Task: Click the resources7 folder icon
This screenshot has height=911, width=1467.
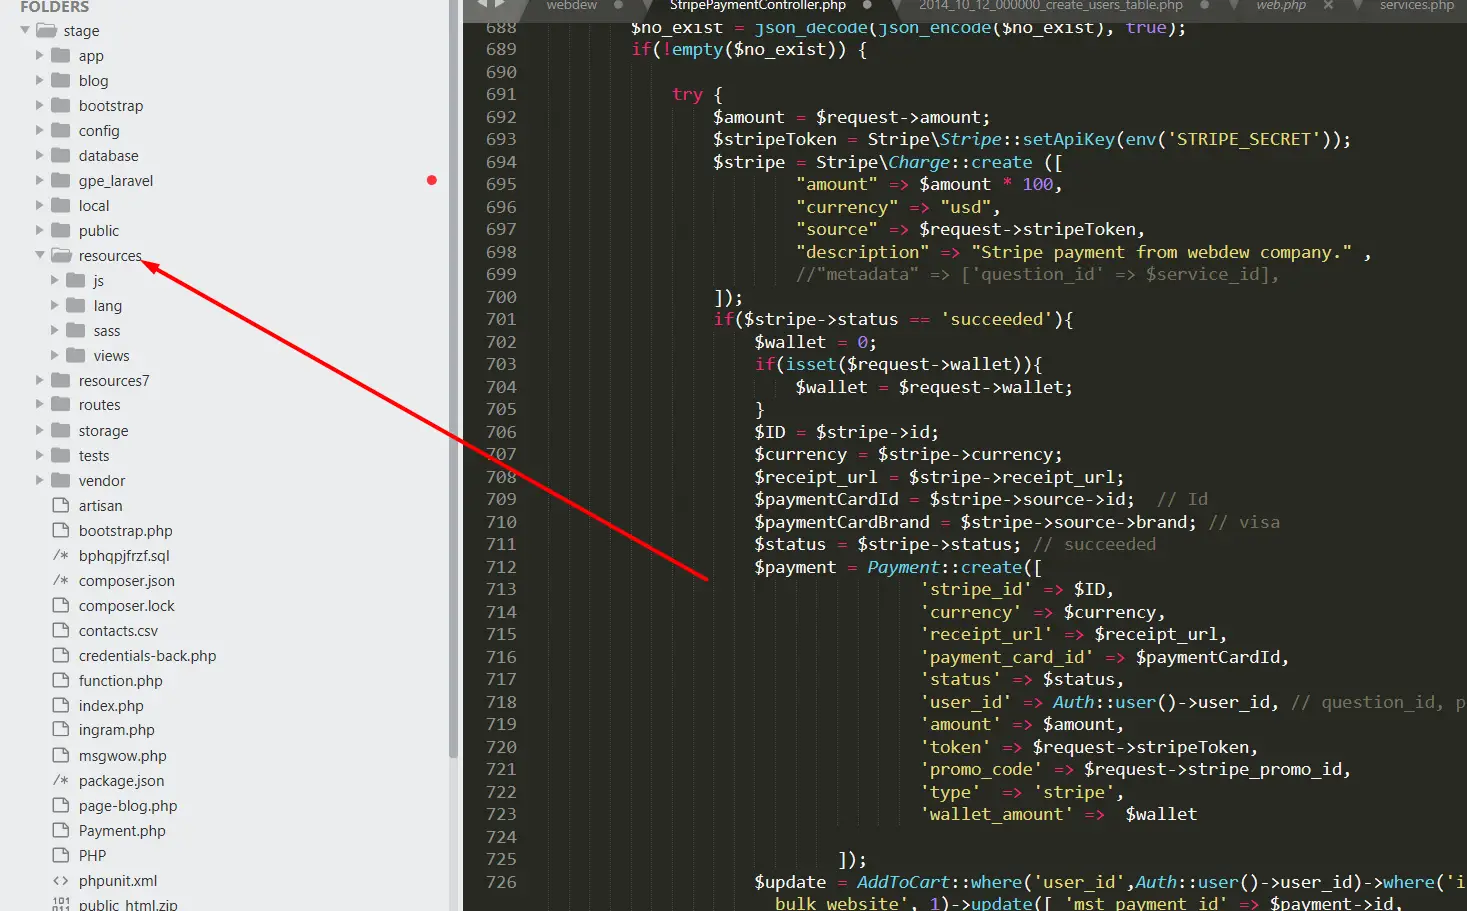Action: [x=61, y=380]
